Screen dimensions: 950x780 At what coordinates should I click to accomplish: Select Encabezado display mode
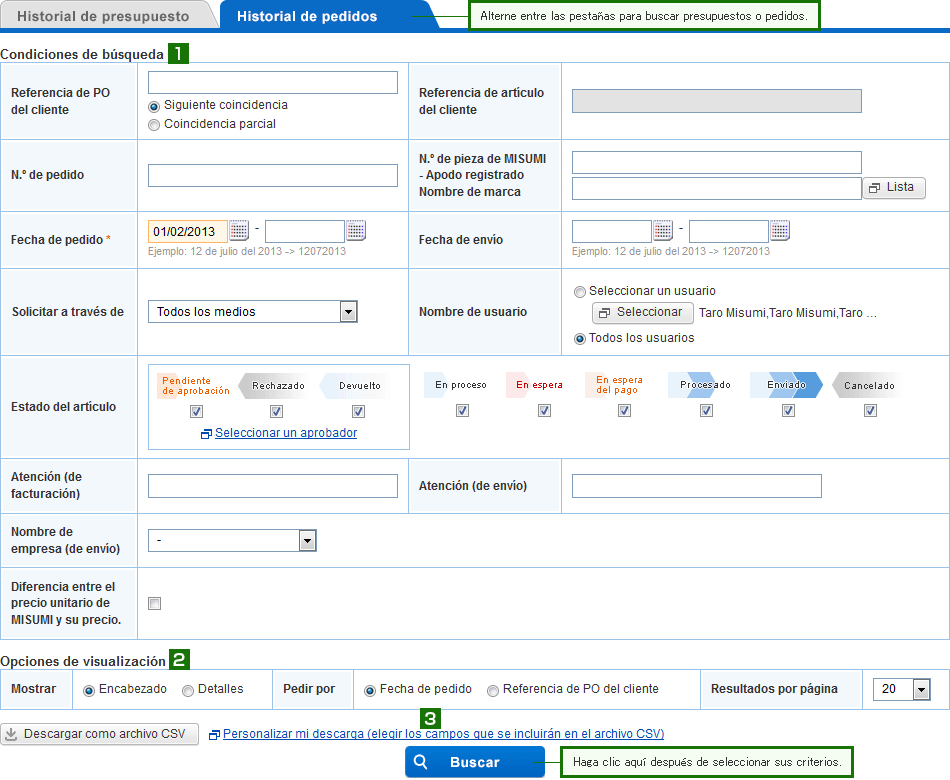(89, 690)
